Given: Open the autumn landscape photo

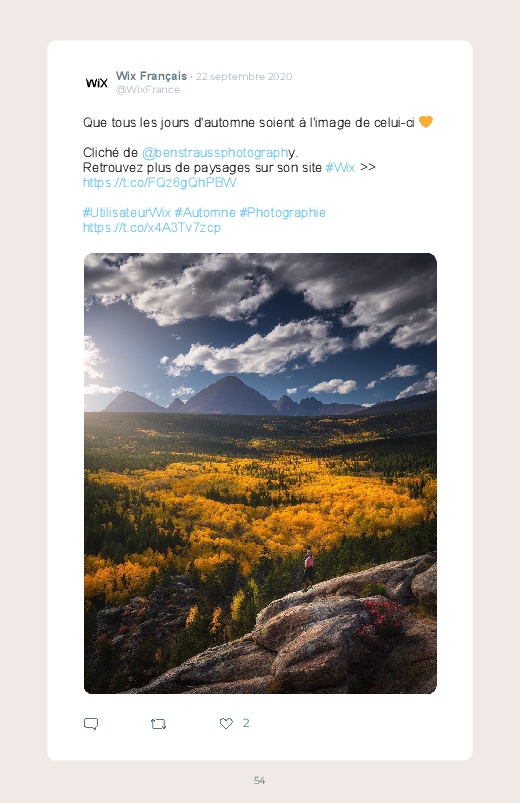Looking at the screenshot, I should [x=260, y=473].
